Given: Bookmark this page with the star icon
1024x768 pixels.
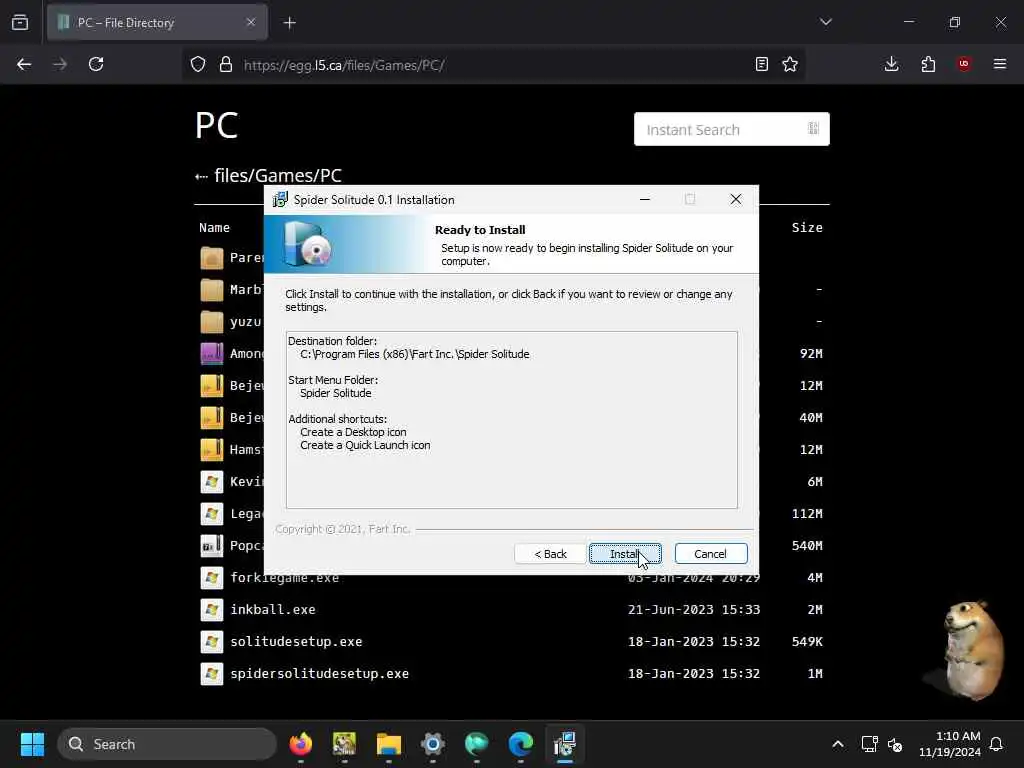Looking at the screenshot, I should click(x=790, y=64).
